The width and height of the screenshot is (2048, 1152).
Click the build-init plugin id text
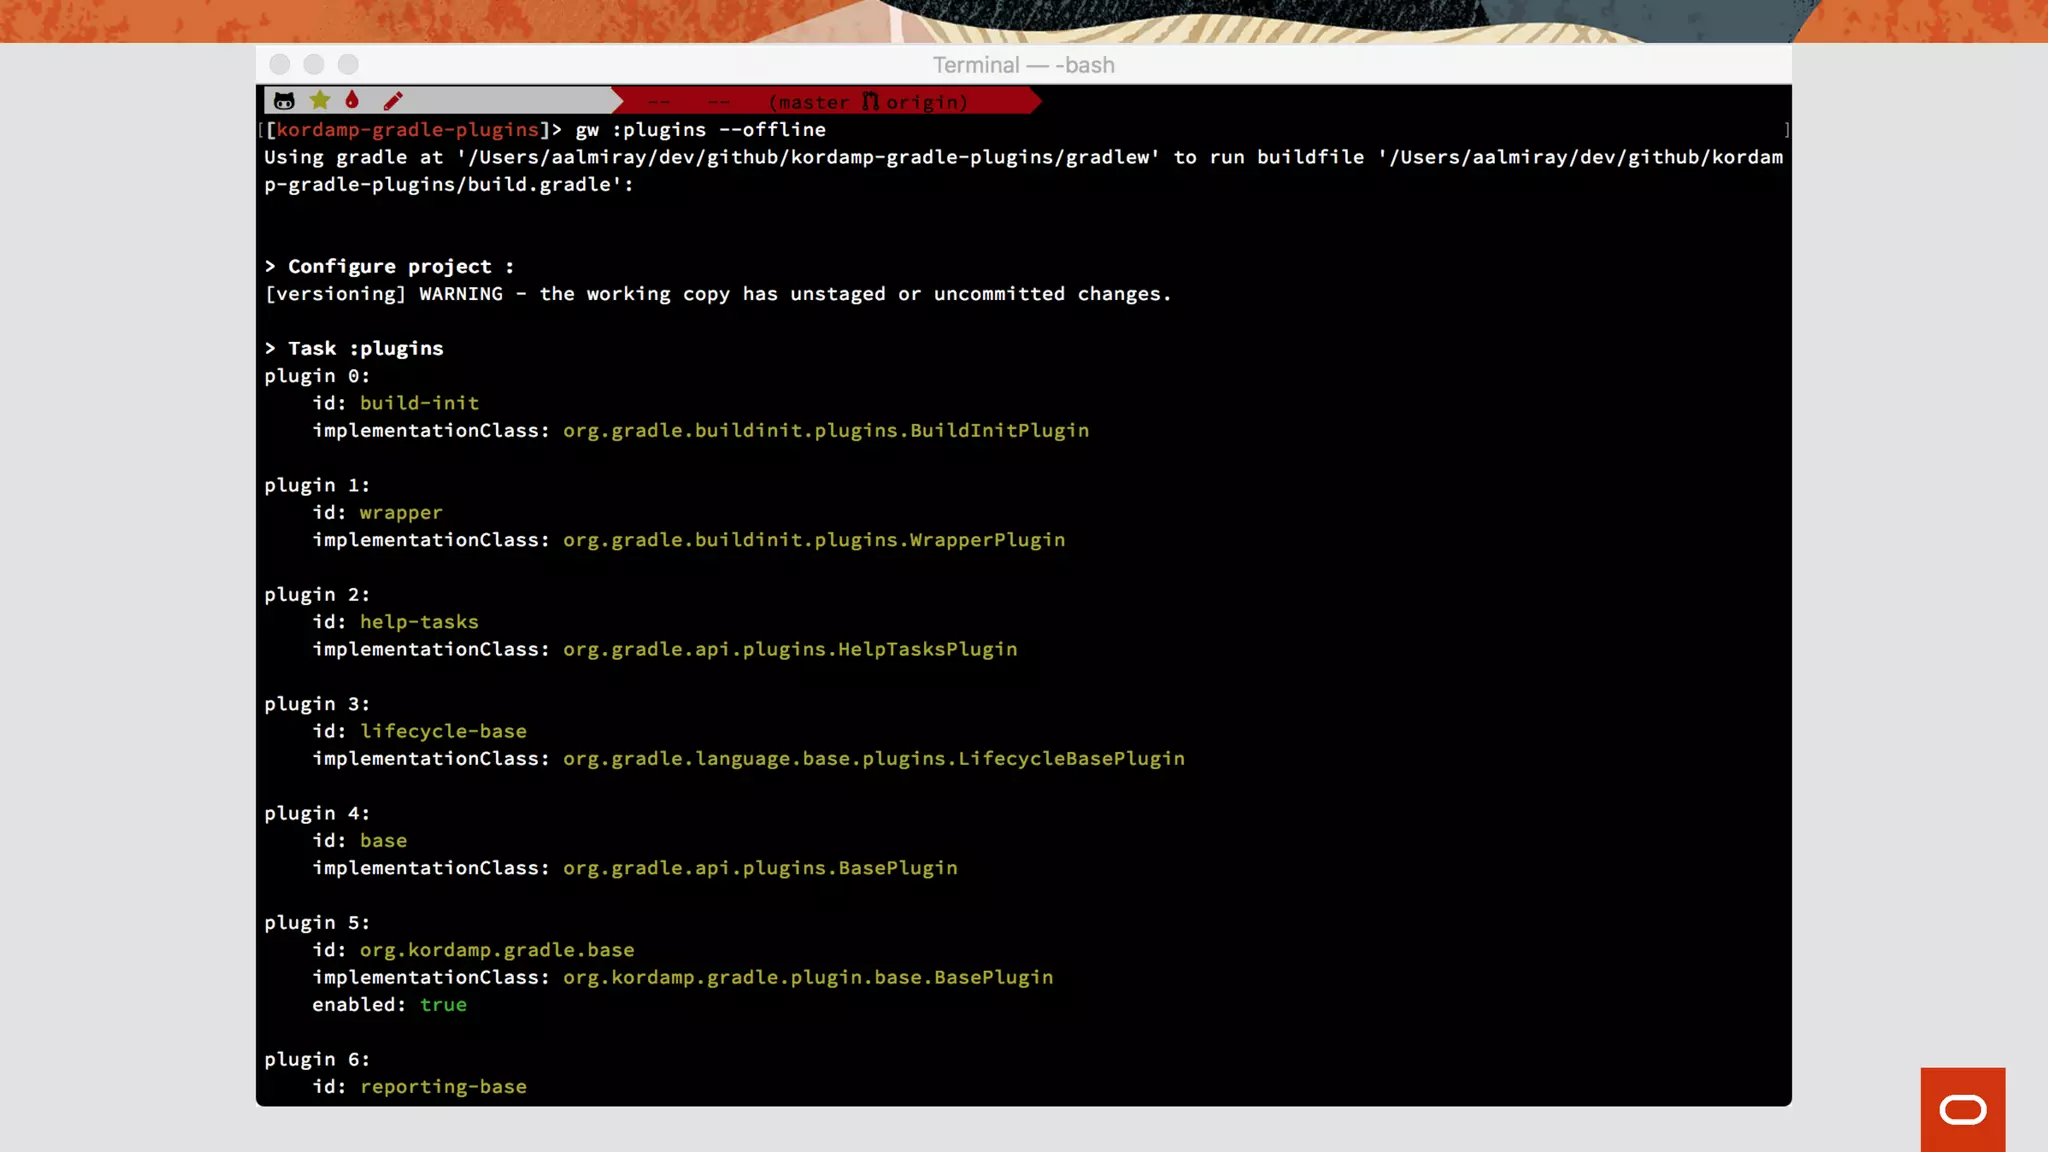pyautogui.click(x=419, y=403)
